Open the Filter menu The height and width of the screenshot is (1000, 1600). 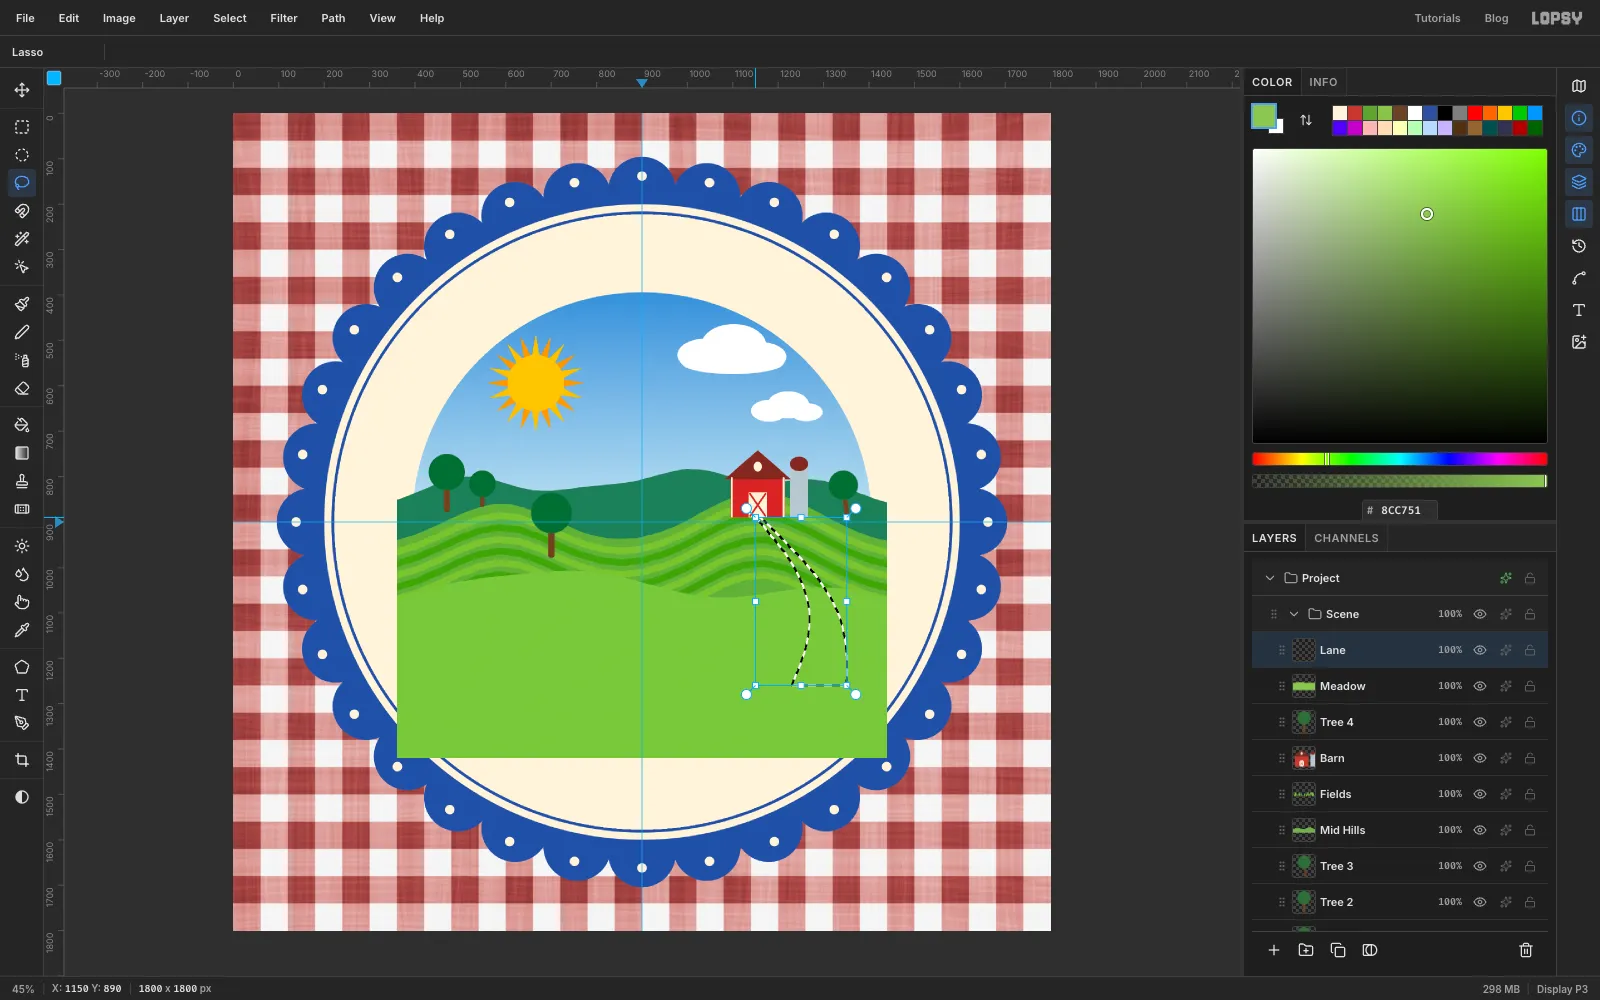click(284, 18)
